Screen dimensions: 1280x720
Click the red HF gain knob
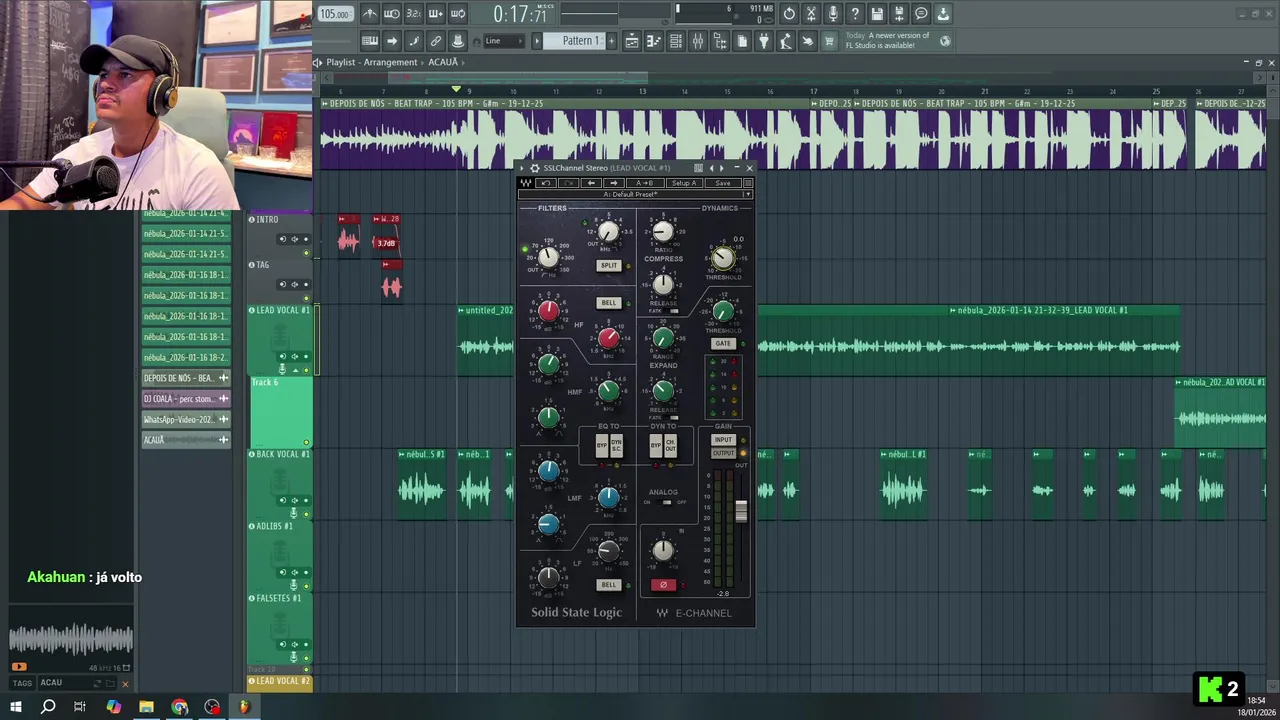(x=548, y=309)
